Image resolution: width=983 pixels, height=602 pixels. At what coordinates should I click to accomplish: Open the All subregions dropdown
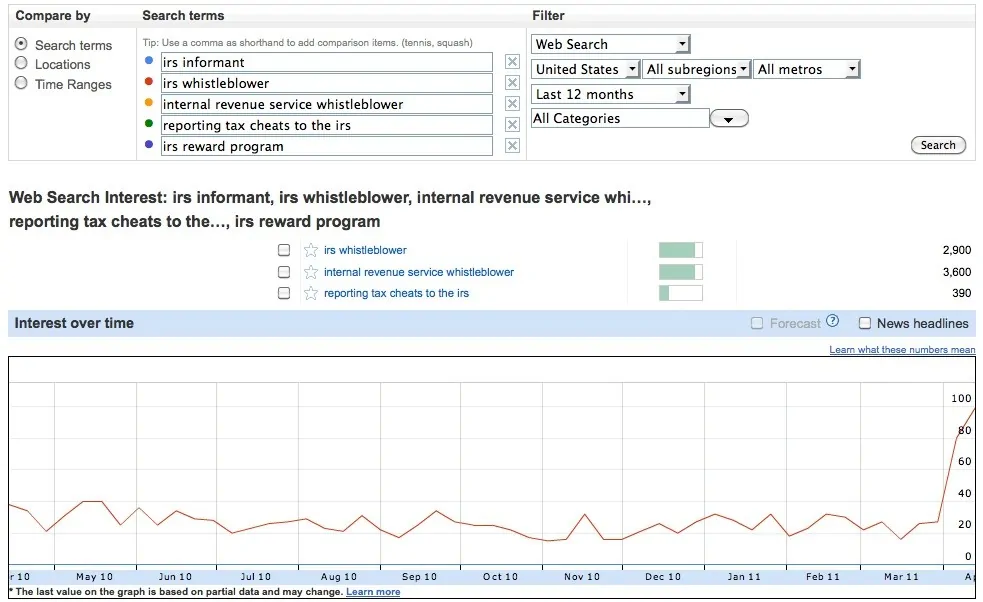697,69
